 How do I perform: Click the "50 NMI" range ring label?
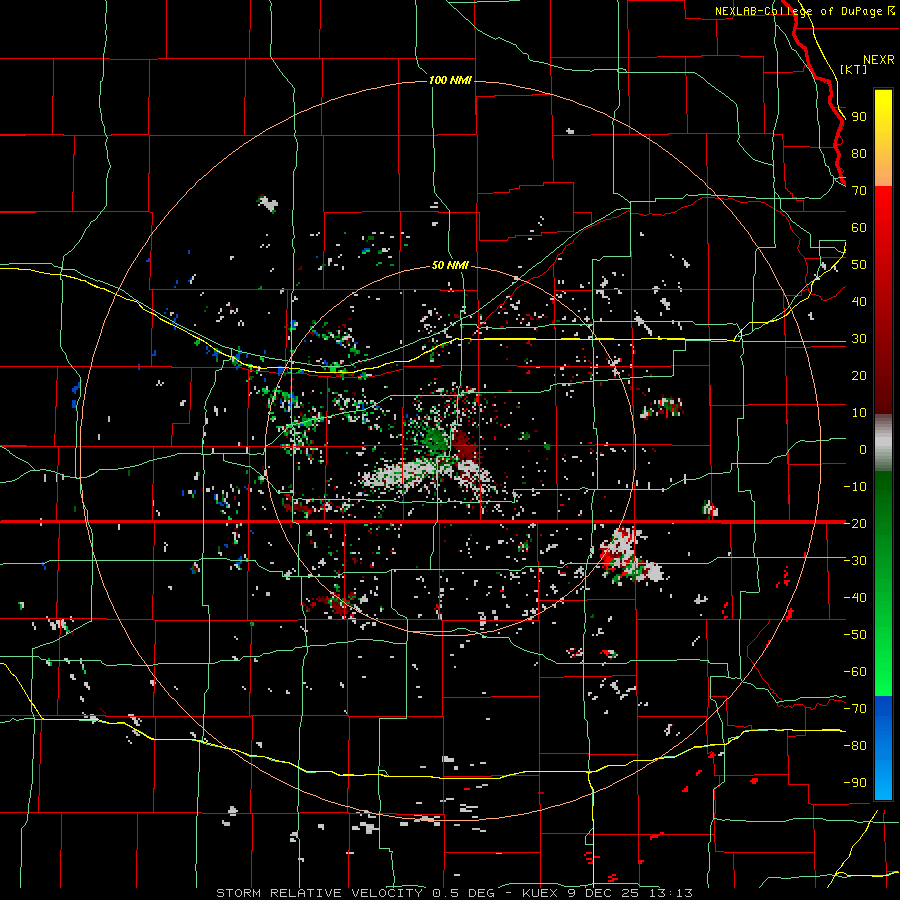coord(451,265)
